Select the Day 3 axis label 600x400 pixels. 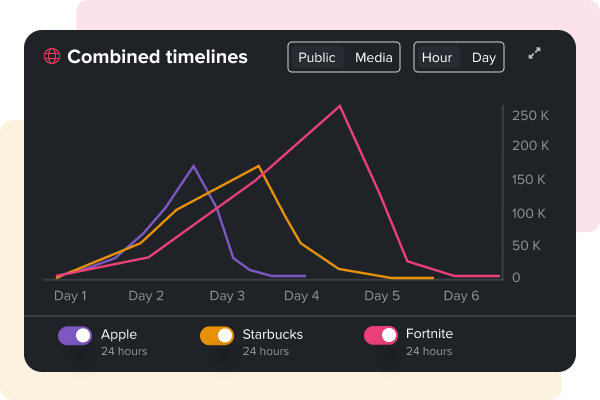[x=227, y=296]
